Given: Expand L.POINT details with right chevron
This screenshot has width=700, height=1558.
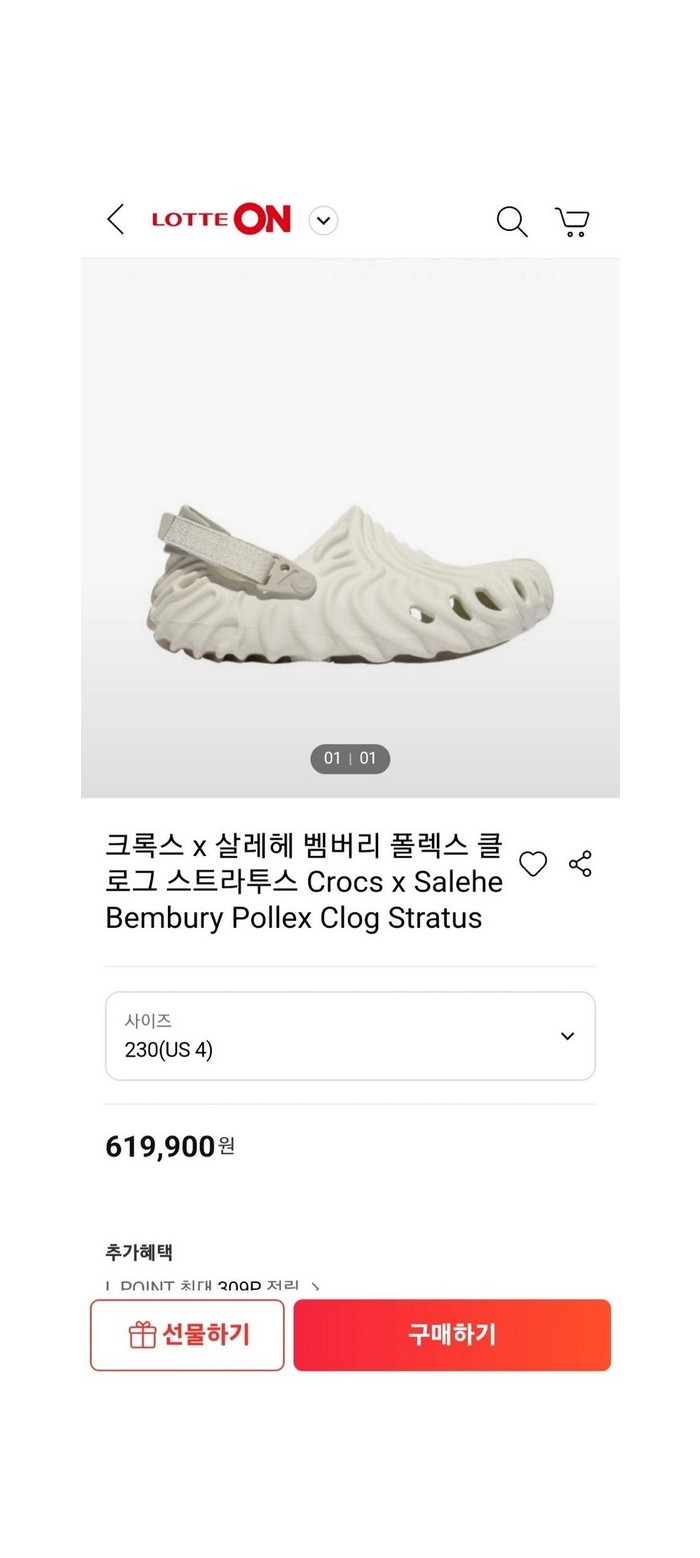Looking at the screenshot, I should [x=316, y=1287].
